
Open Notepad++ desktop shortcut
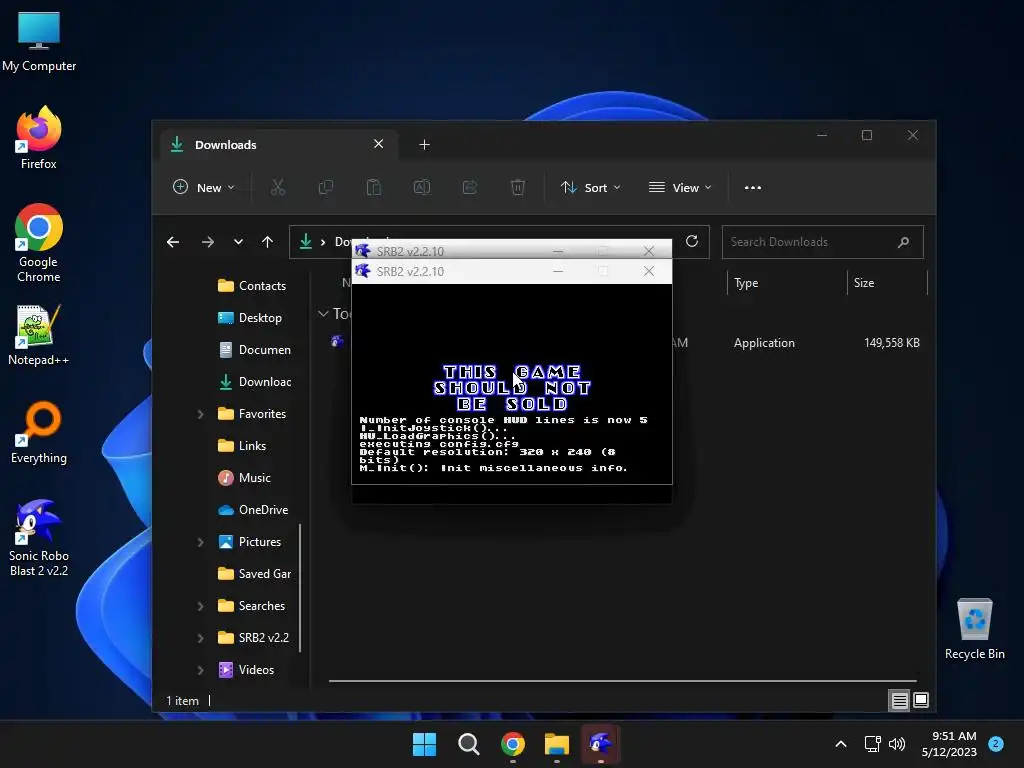pos(39,334)
